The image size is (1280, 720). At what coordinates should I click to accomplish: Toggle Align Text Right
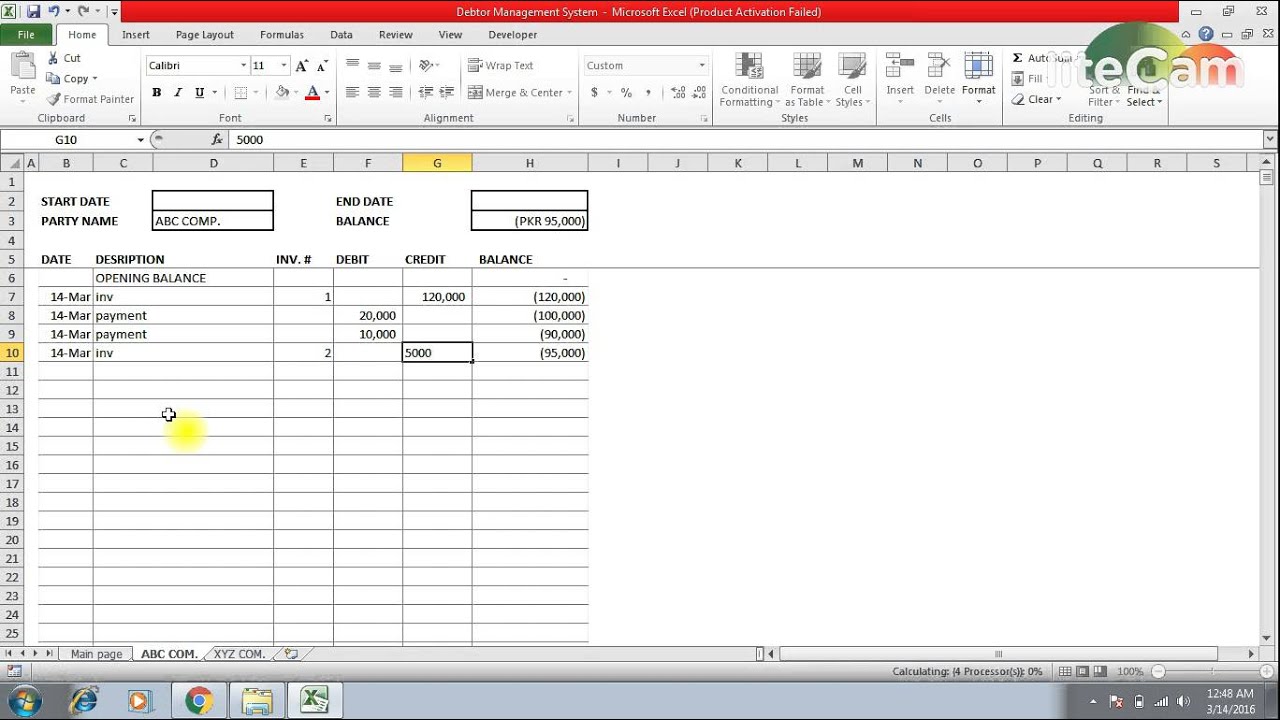coord(396,92)
